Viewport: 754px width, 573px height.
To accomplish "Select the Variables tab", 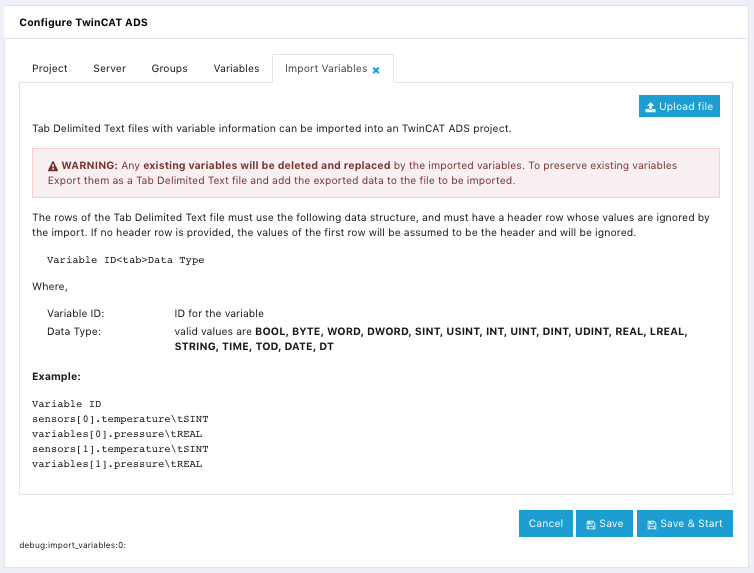I will coord(236,68).
